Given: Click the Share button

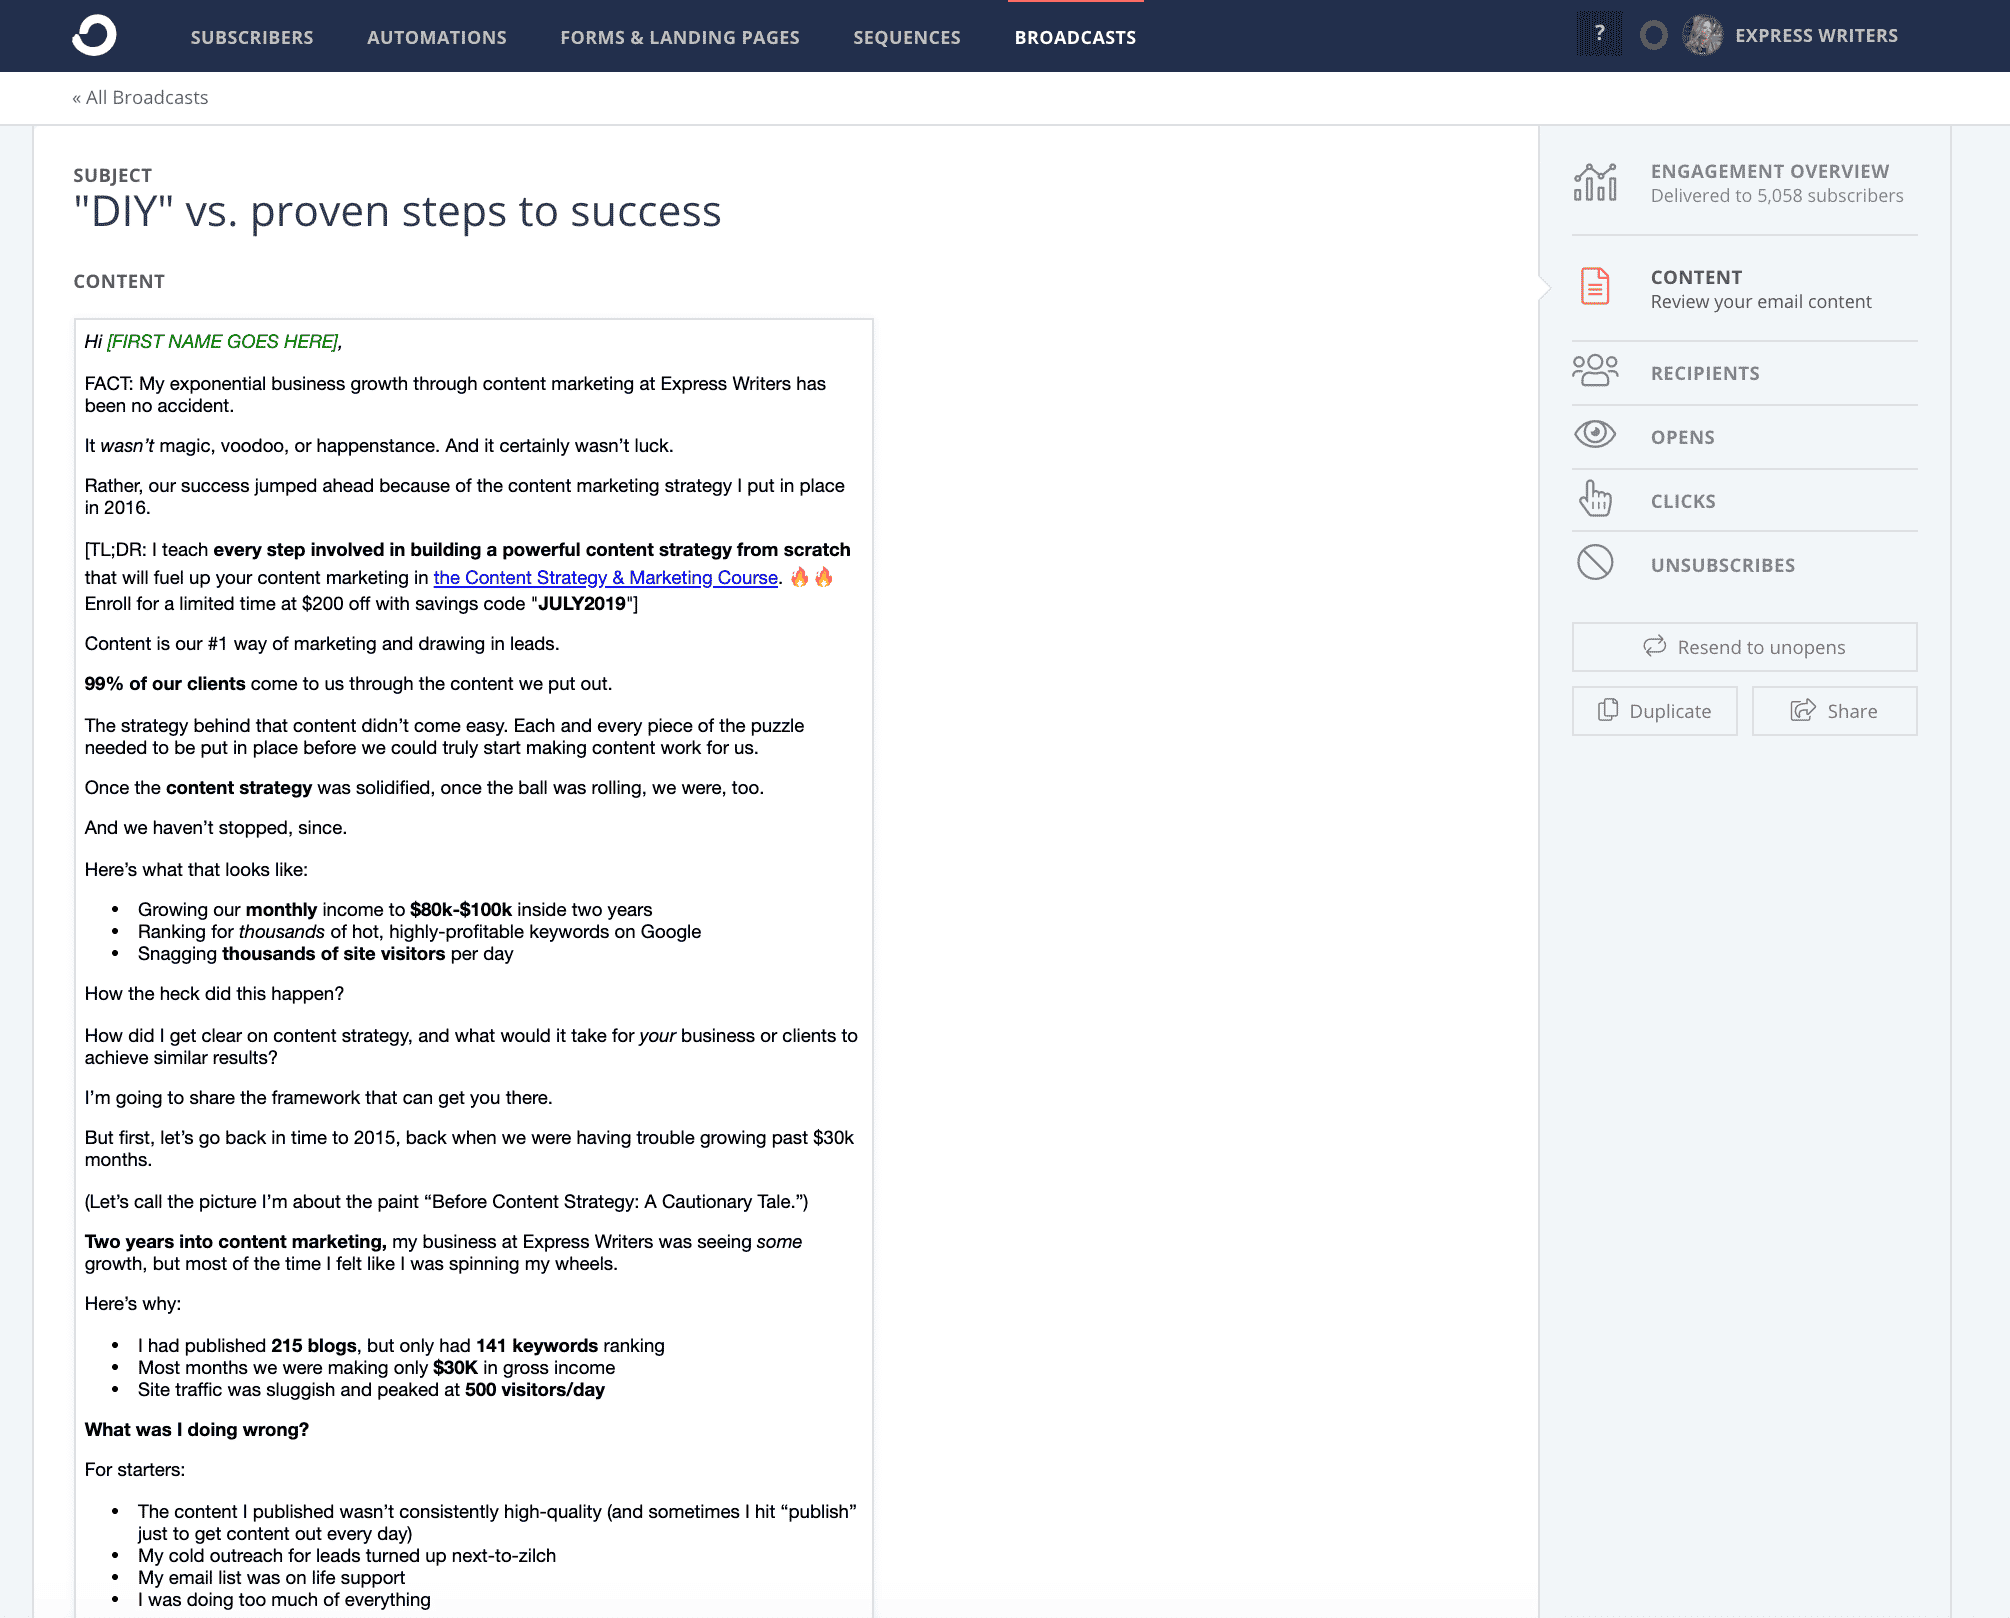Looking at the screenshot, I should (1834, 711).
